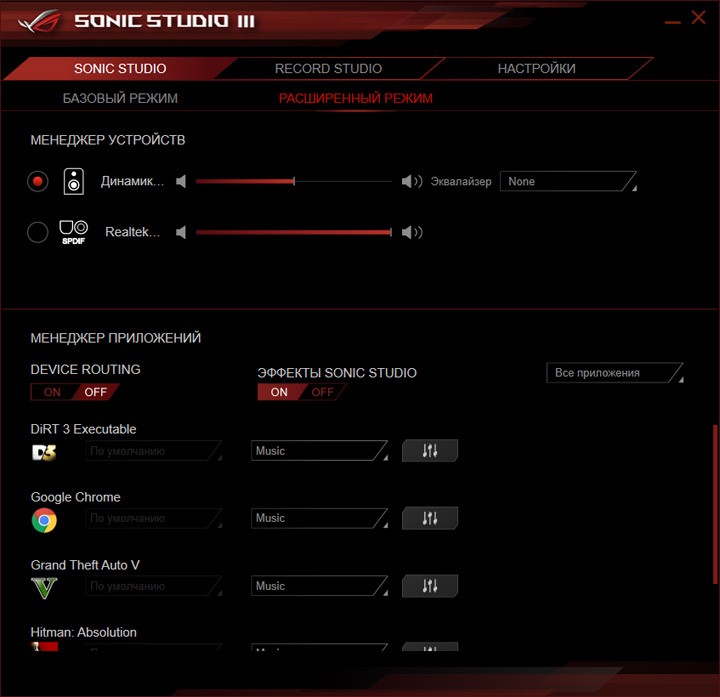Viewport: 720px width, 697px height.
Task: Click the МЕНЕДЖЕР ПРИЛОЖЕНИЙ heading
Action: (x=115, y=338)
